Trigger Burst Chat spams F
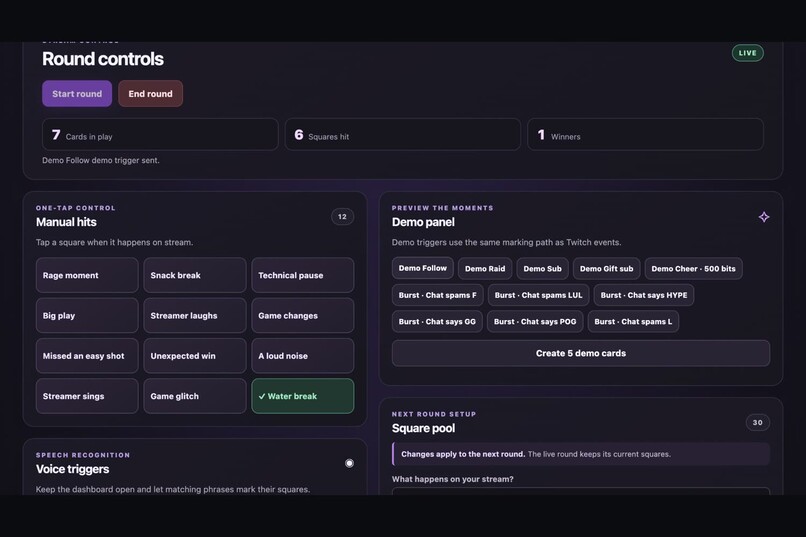 437,295
